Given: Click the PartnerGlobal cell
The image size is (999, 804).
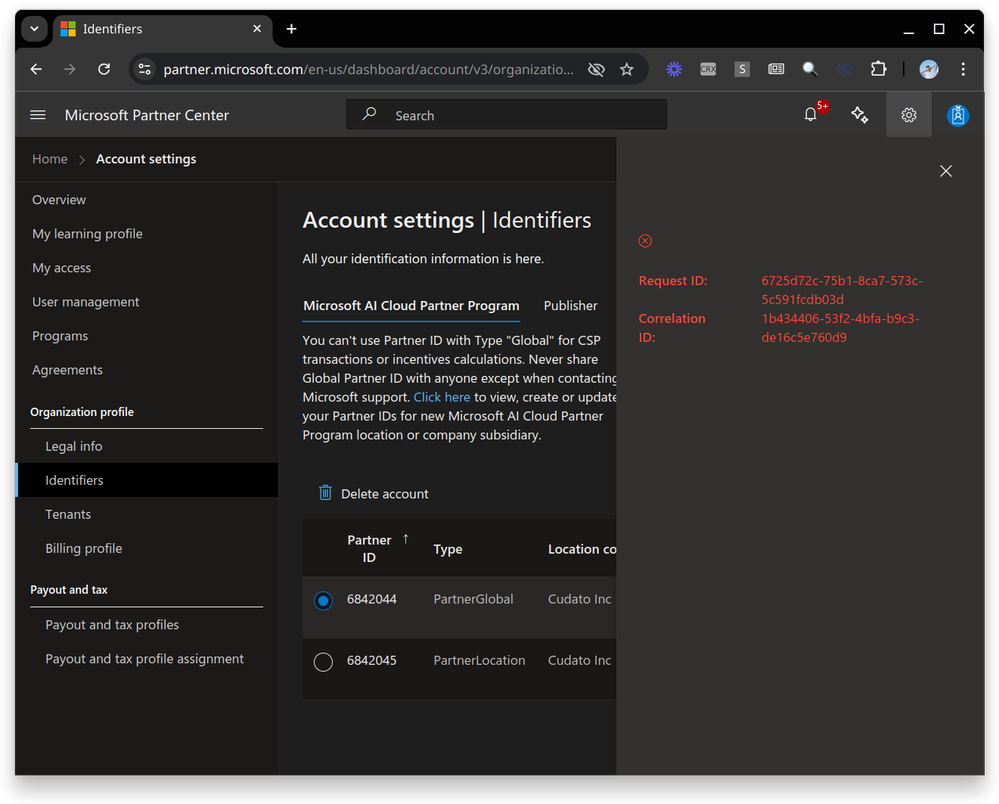Looking at the screenshot, I should tap(473, 599).
